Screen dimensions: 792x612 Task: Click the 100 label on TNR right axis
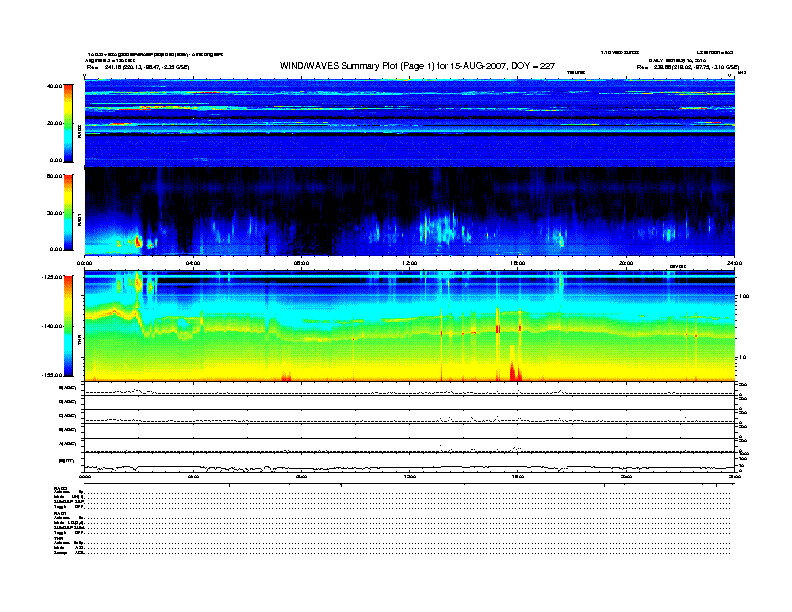(x=744, y=296)
